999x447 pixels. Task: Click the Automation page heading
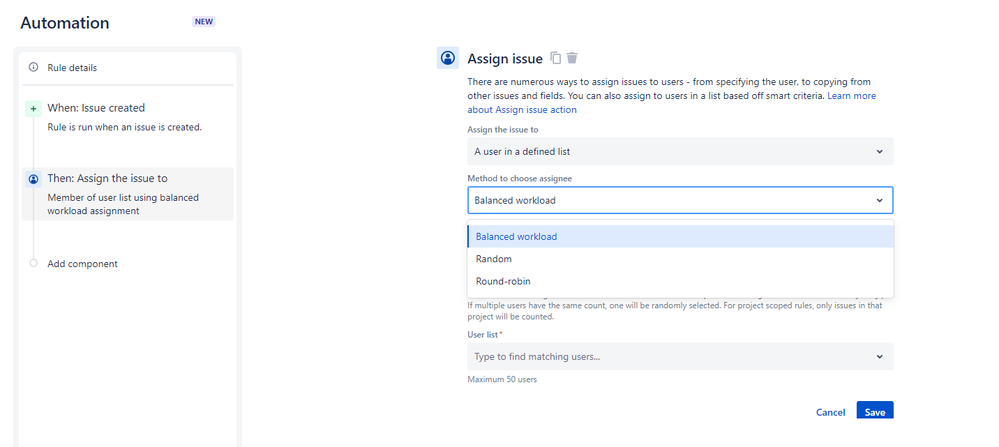[x=65, y=23]
